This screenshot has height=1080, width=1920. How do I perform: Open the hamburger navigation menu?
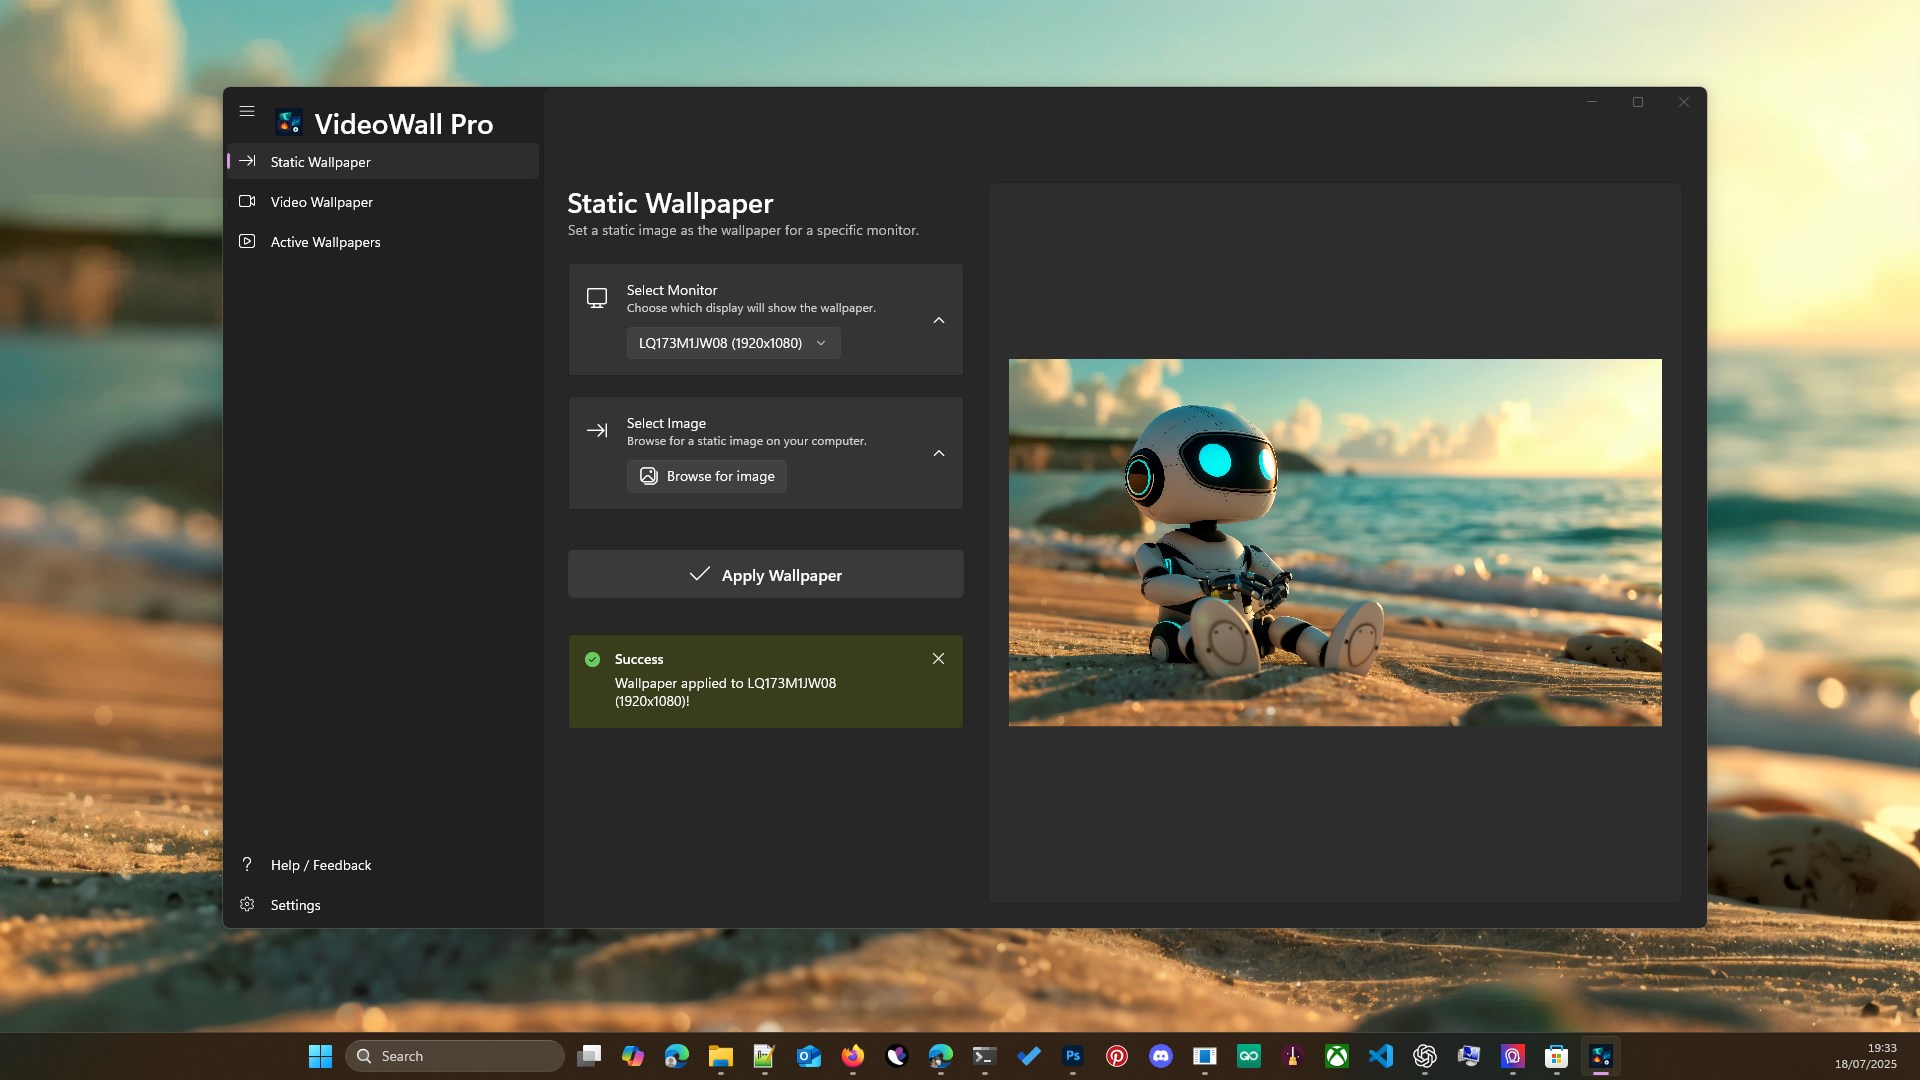[x=247, y=111]
